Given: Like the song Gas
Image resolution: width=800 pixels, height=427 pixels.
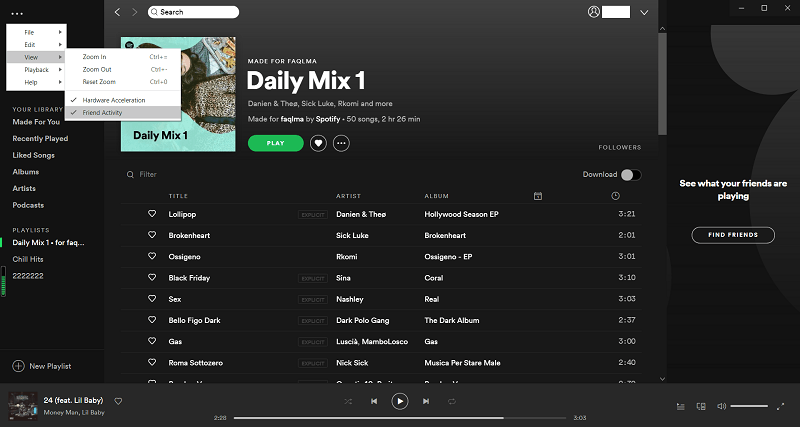Looking at the screenshot, I should (x=152, y=341).
